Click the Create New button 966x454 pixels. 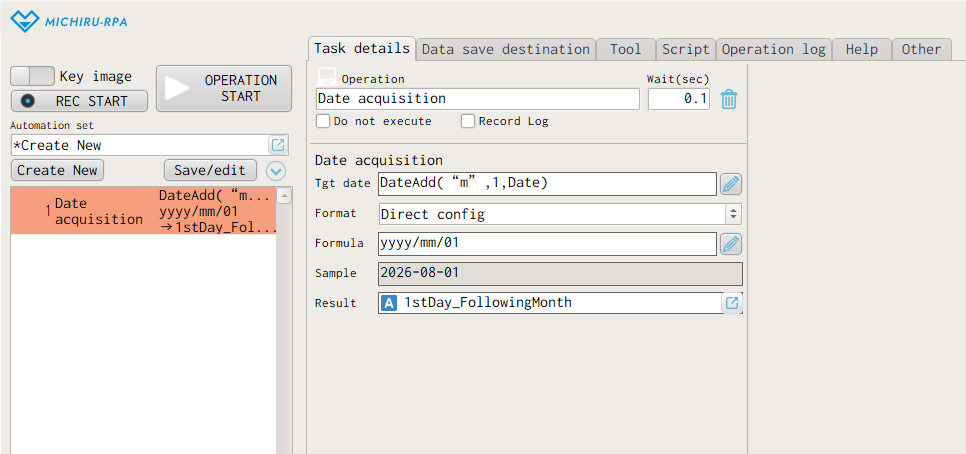(x=57, y=170)
